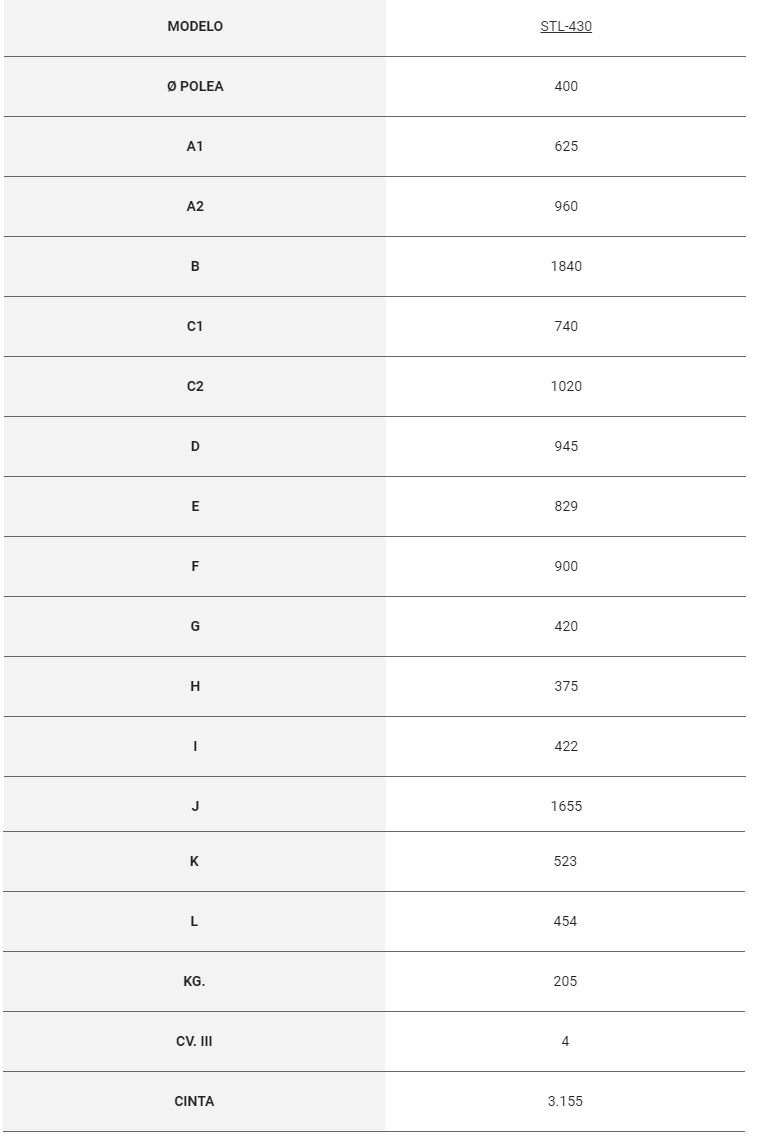The image size is (757, 1148).
Task: Click the B dimension value 1840
Action: (x=565, y=267)
